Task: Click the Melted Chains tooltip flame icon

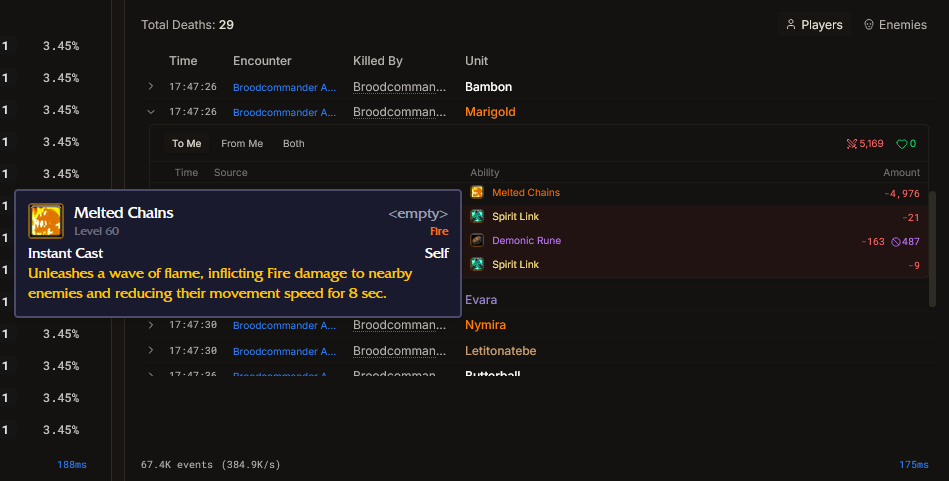Action: [x=46, y=221]
